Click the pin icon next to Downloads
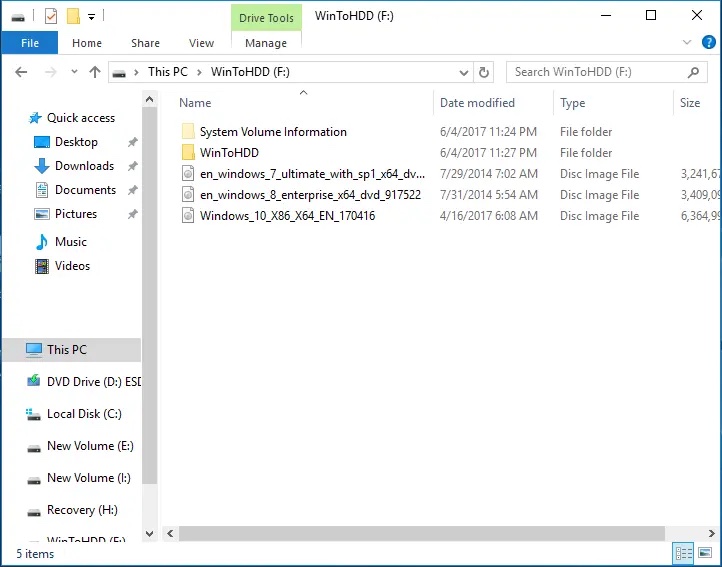The image size is (722, 567). pos(133,166)
